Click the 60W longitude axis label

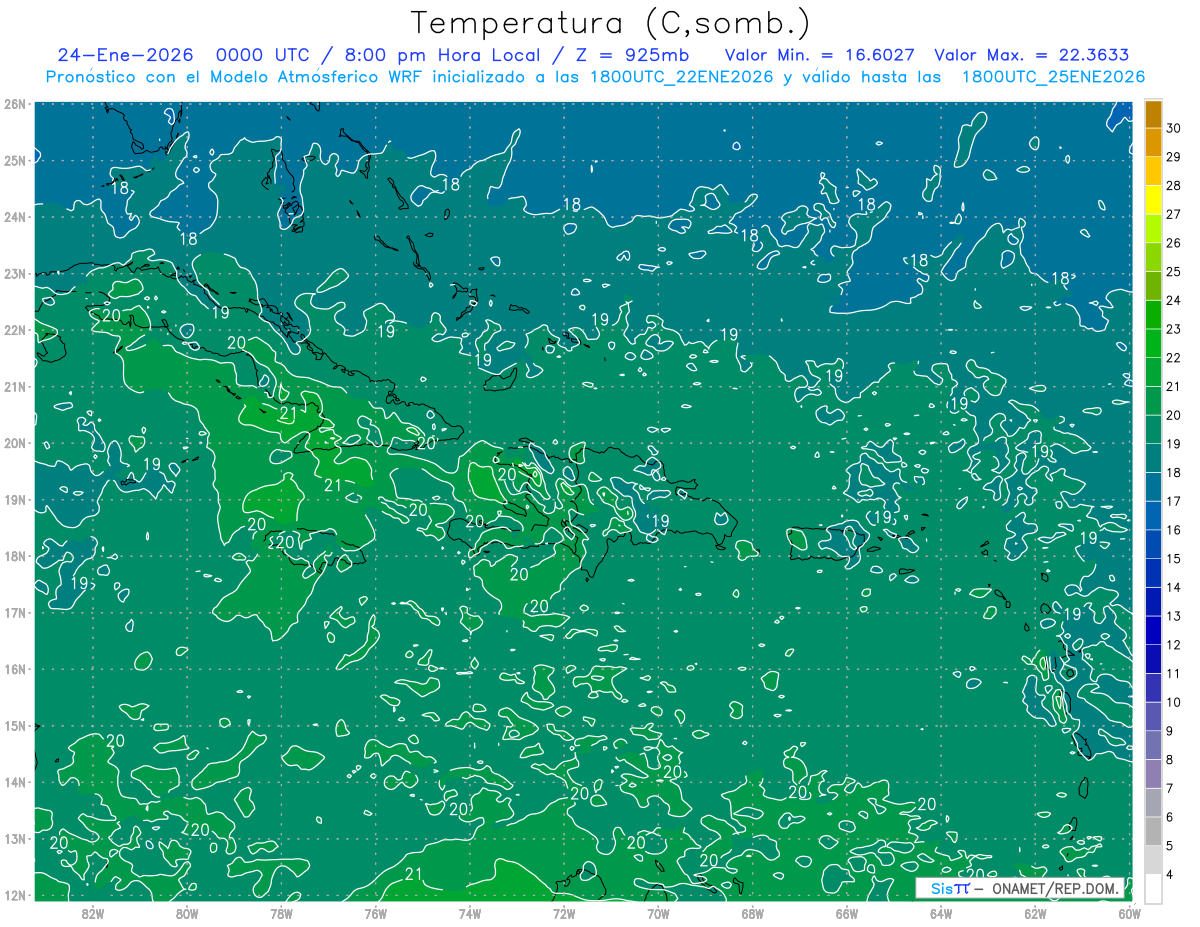(x=1130, y=913)
